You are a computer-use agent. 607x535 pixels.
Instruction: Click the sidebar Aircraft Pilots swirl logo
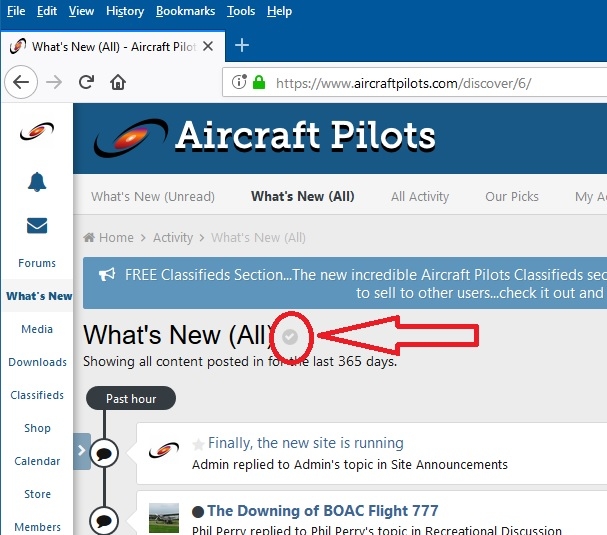coord(37,131)
